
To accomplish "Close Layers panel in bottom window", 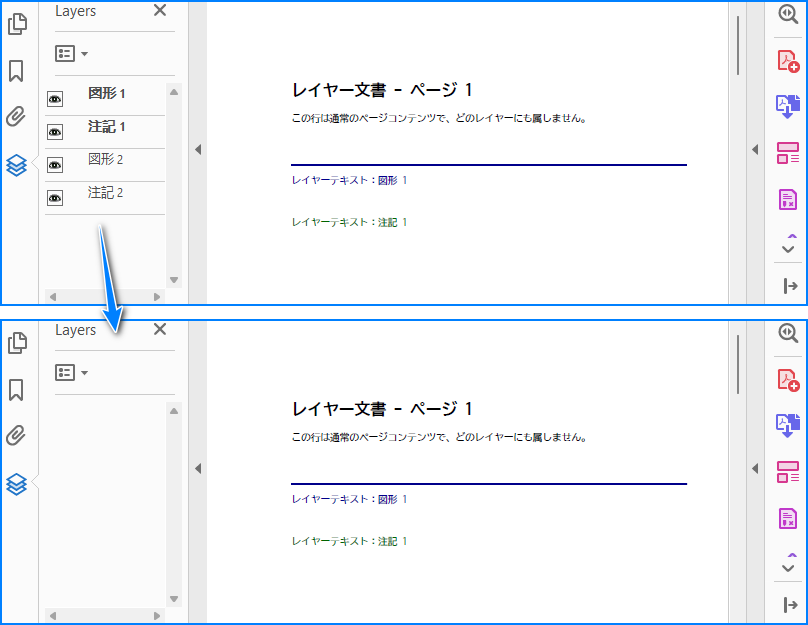I will 160,329.
